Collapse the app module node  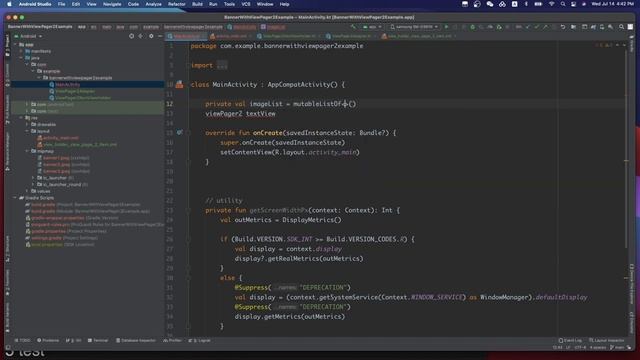click(x=16, y=44)
